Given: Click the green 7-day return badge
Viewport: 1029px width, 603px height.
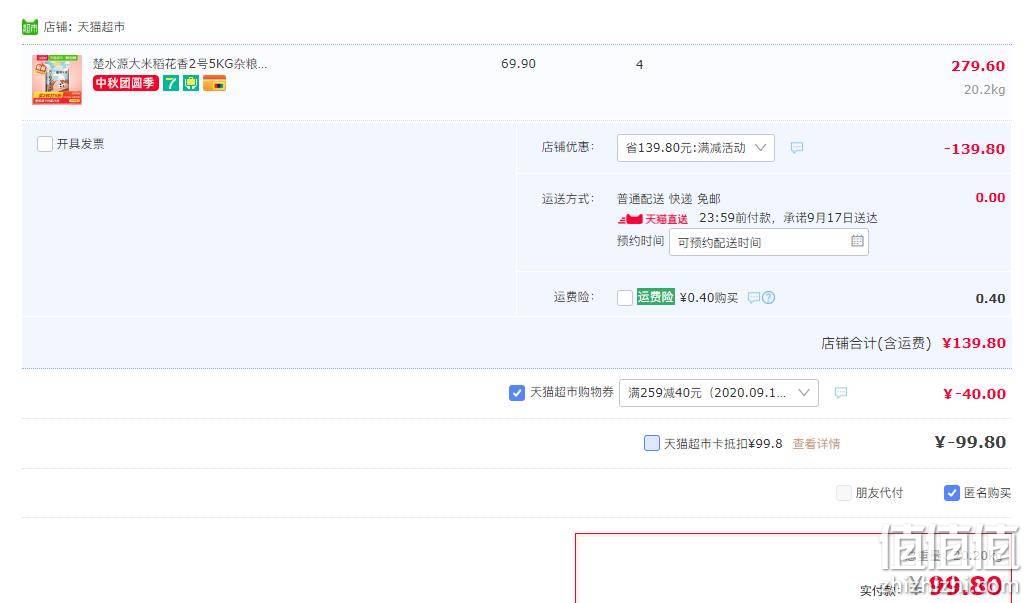Looking at the screenshot, I should pyautogui.click(x=171, y=83).
